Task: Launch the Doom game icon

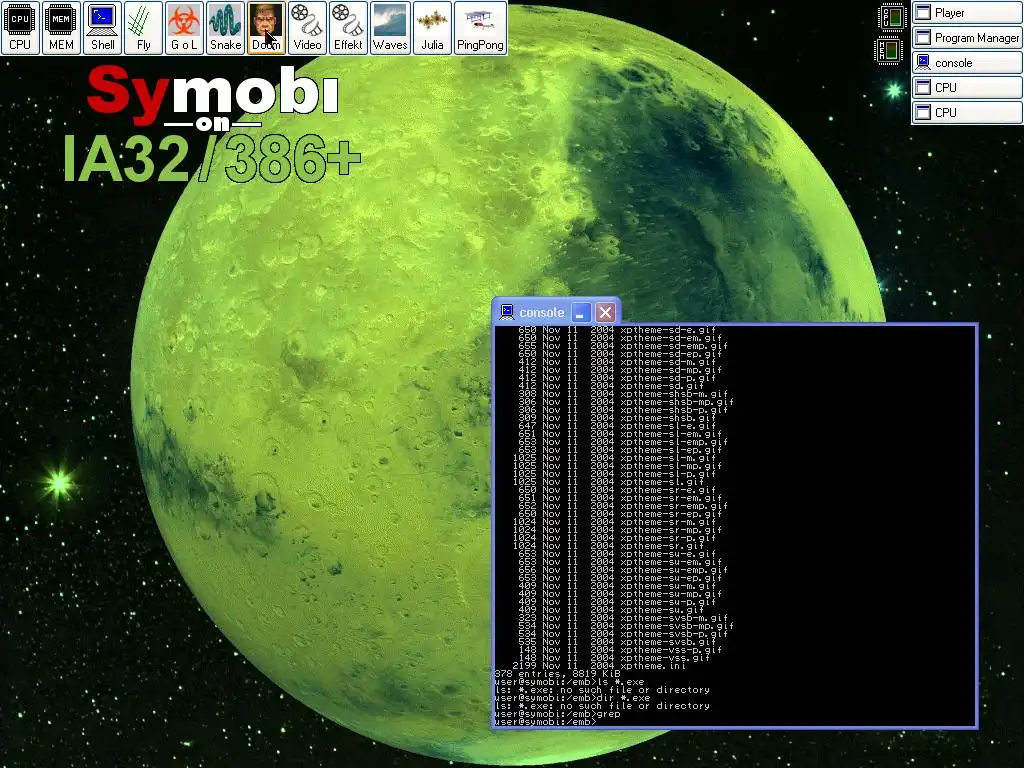Action: click(266, 27)
